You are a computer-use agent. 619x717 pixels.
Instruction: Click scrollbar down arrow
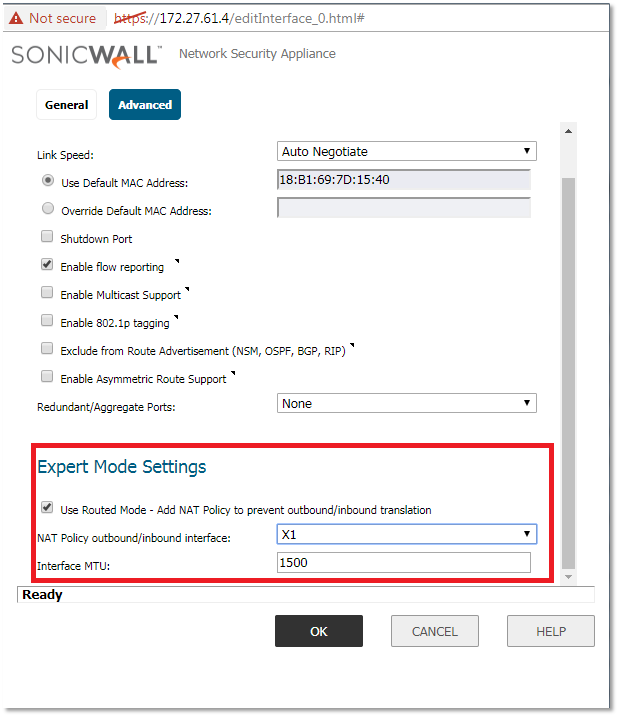click(569, 578)
